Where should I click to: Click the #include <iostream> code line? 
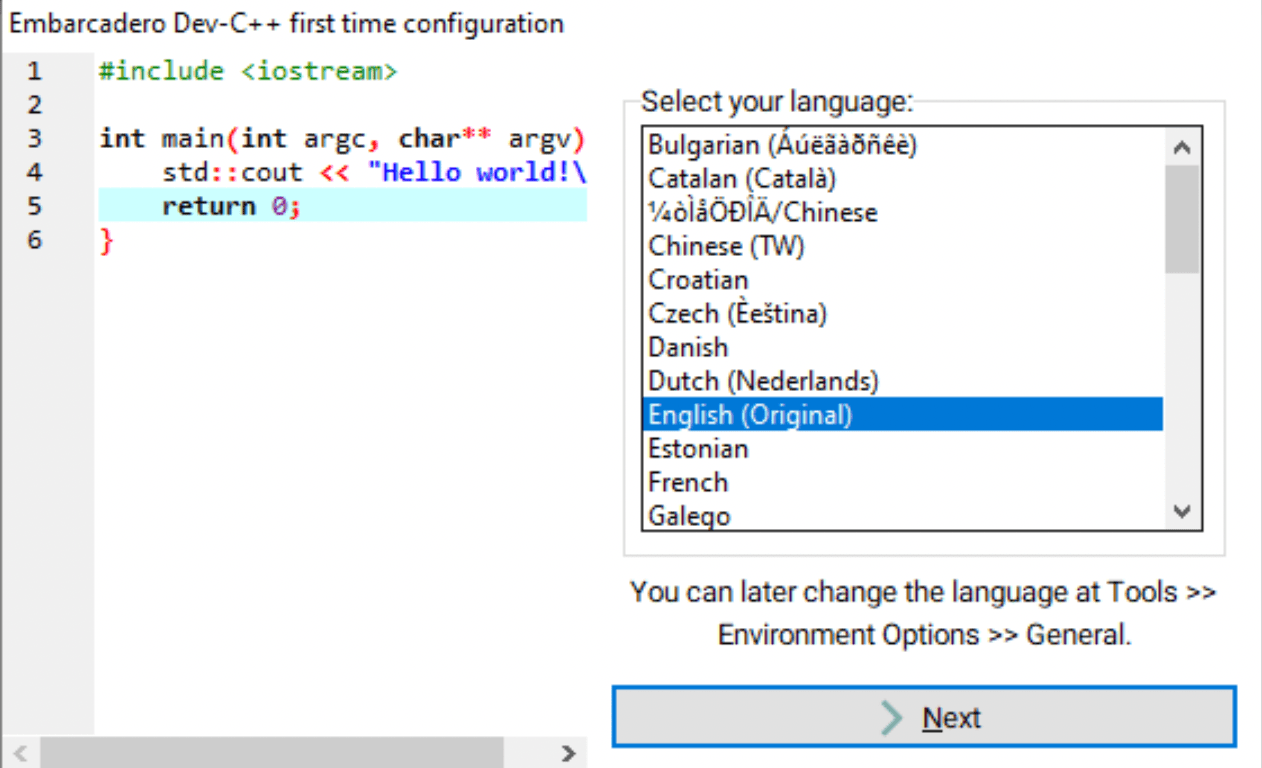[248, 71]
